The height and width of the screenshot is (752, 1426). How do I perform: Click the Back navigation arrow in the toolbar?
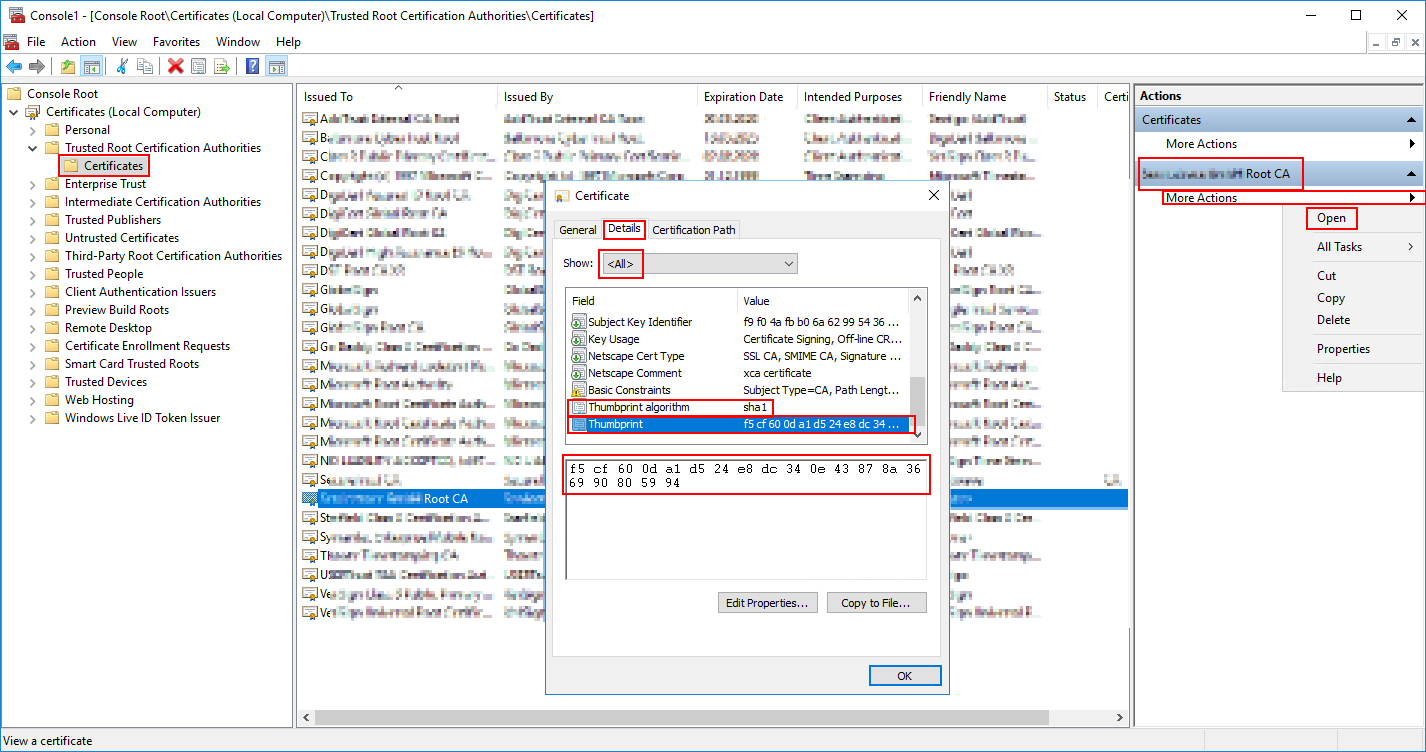point(13,66)
